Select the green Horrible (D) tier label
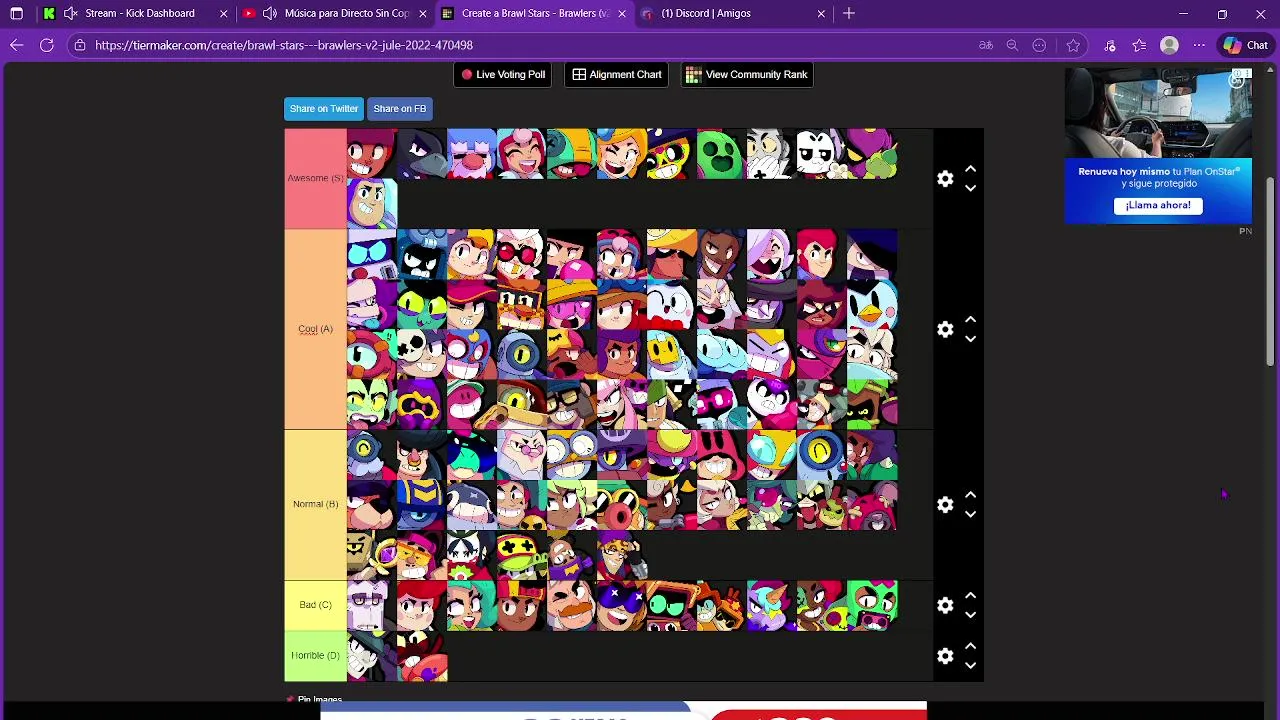This screenshot has height=720, width=1280. (x=315, y=655)
